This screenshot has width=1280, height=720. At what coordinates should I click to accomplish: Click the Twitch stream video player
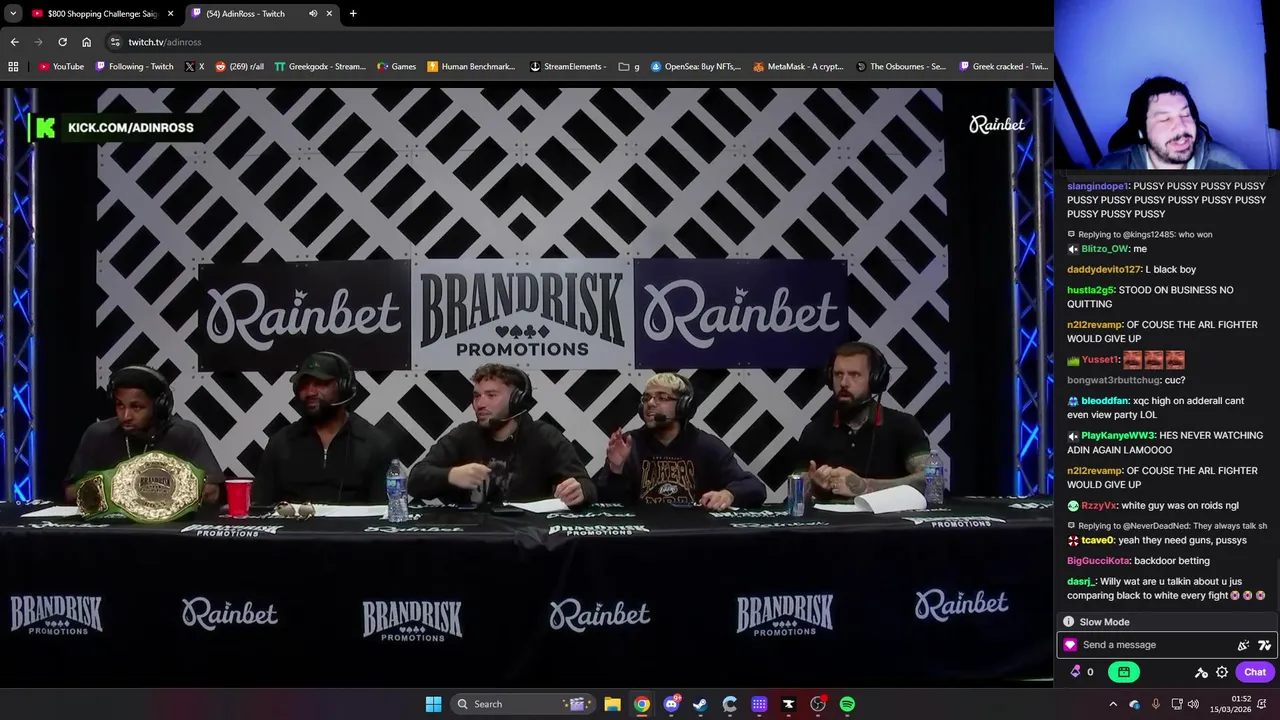(527, 385)
